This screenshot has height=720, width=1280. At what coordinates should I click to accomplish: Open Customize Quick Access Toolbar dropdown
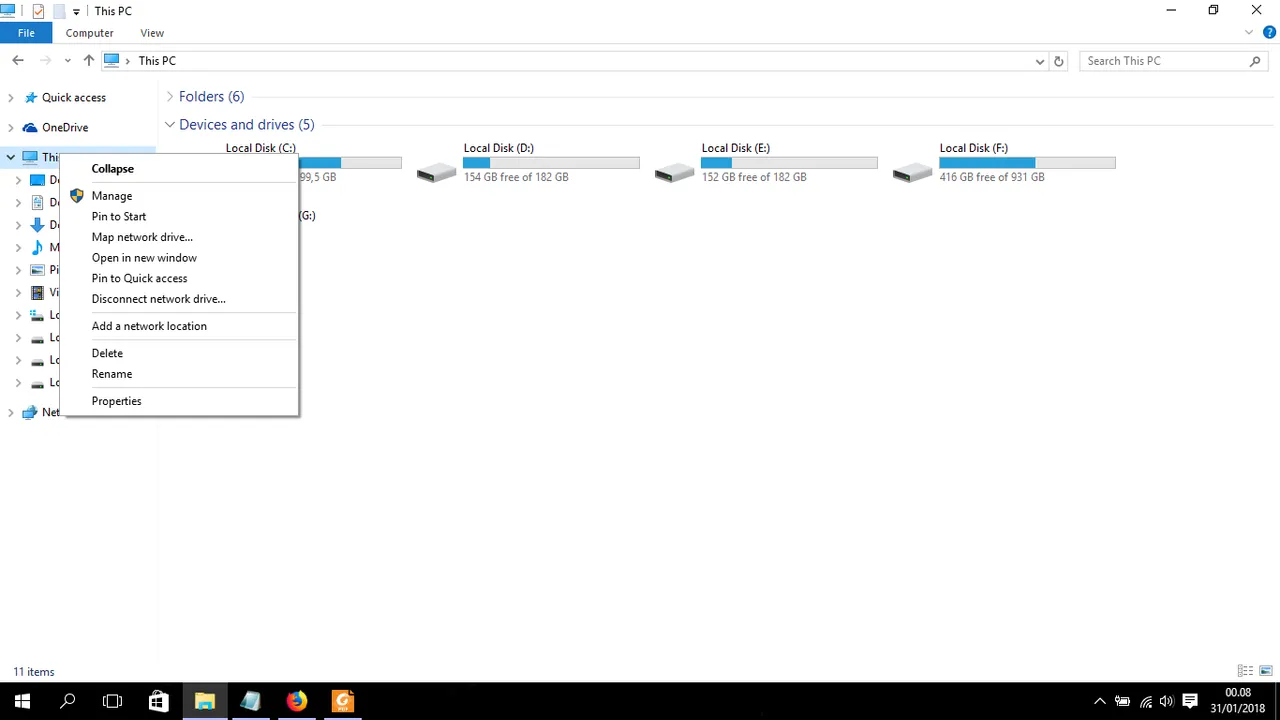76,11
